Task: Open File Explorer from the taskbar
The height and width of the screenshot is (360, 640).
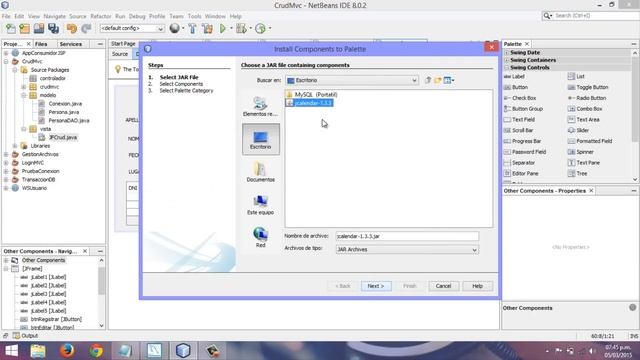Action: point(38,351)
